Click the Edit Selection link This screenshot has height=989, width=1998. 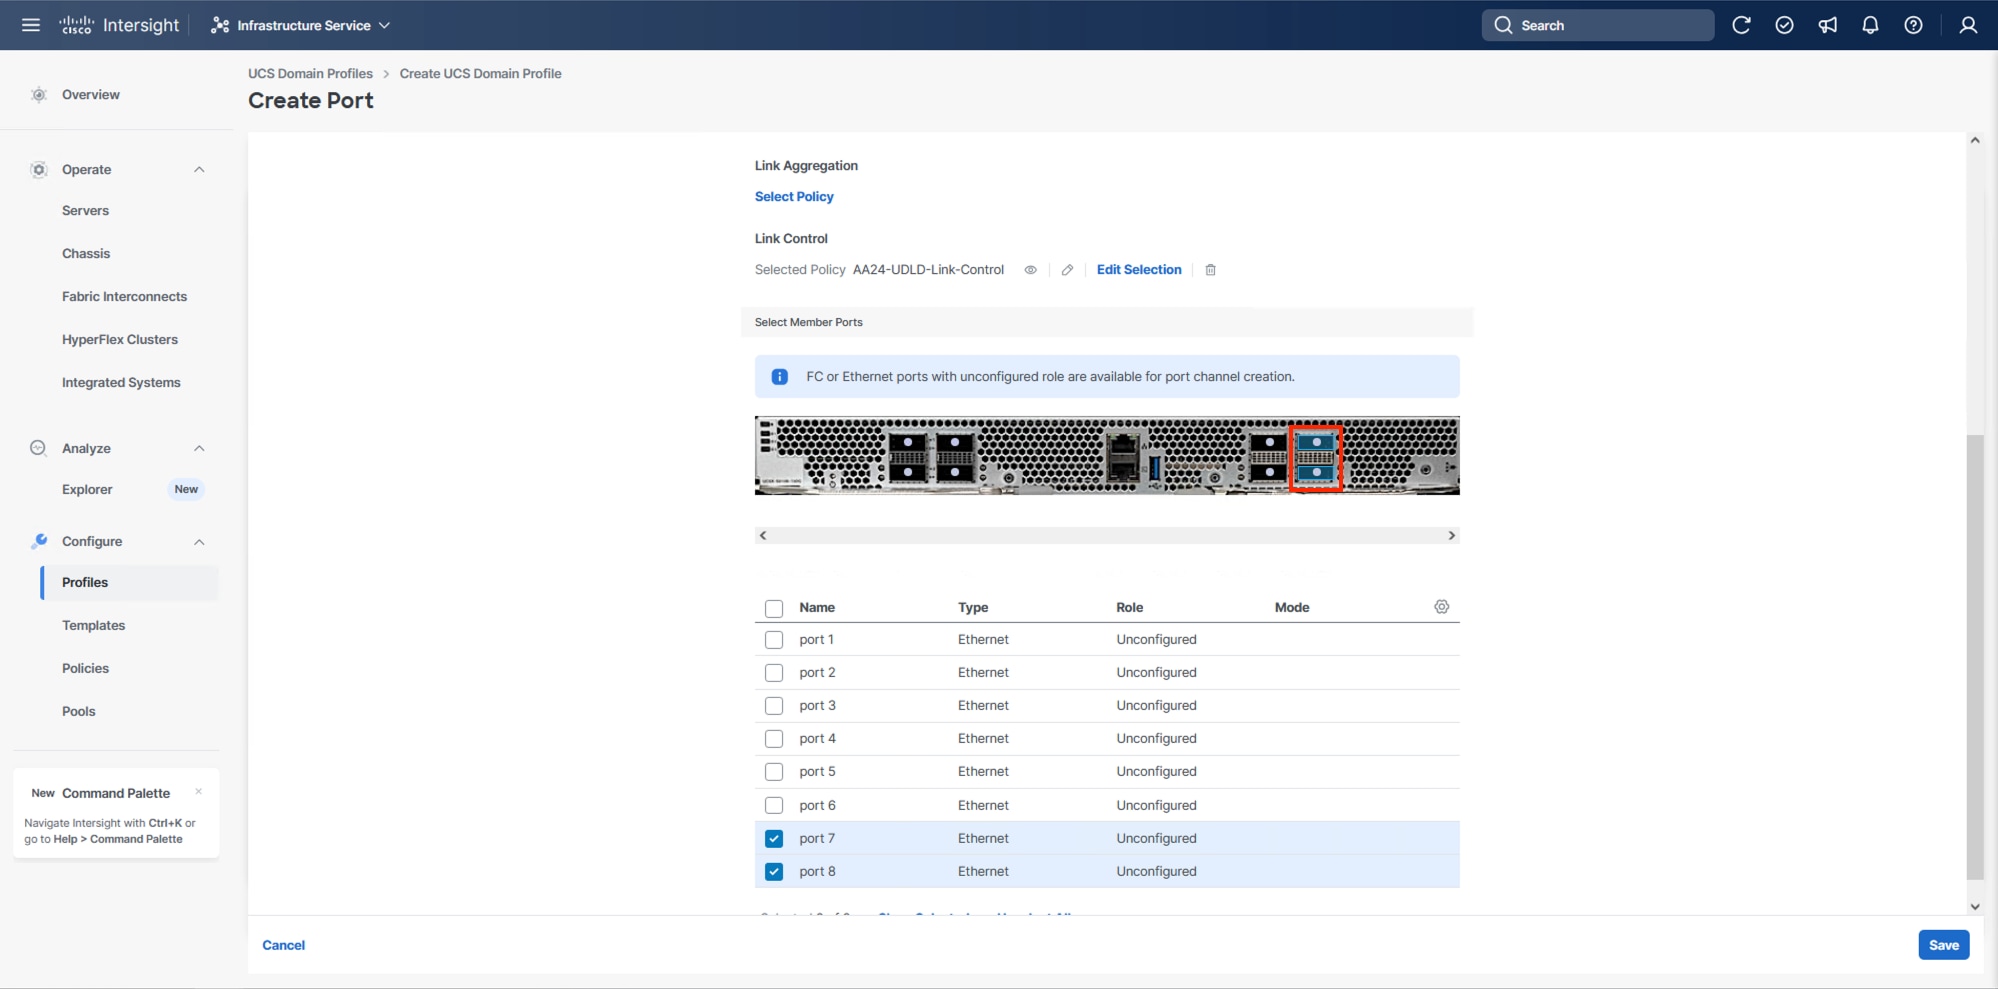[1138, 270]
